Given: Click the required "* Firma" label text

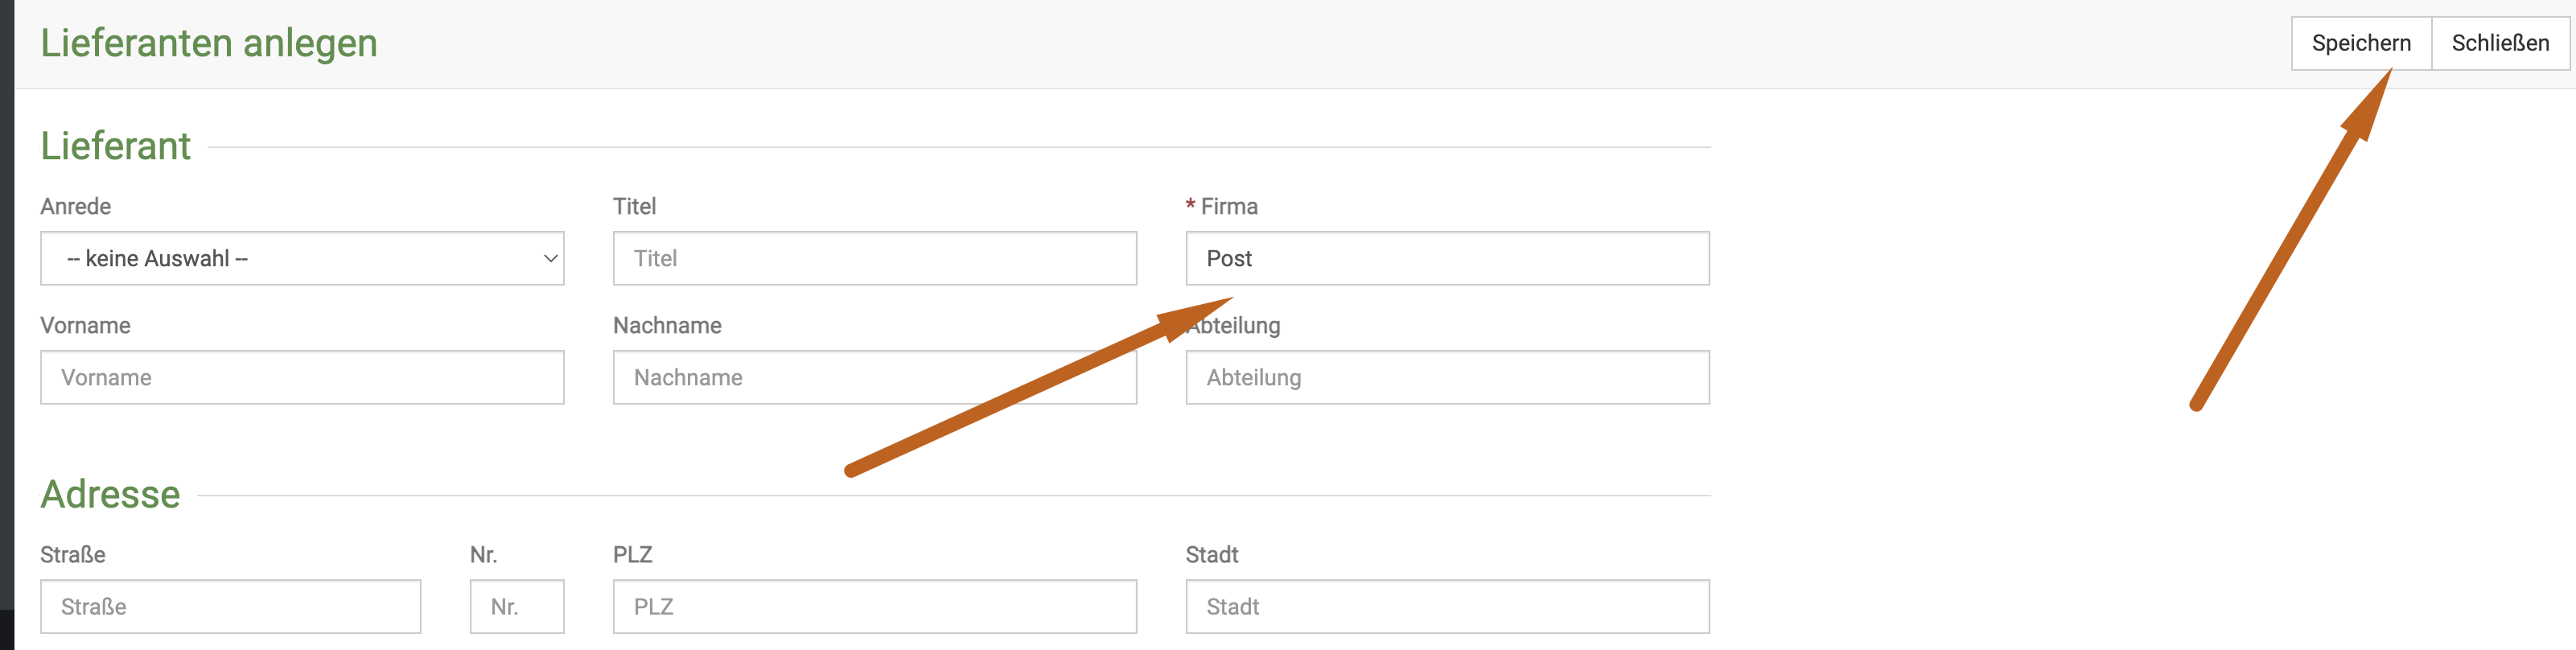Looking at the screenshot, I should pyautogui.click(x=1222, y=206).
